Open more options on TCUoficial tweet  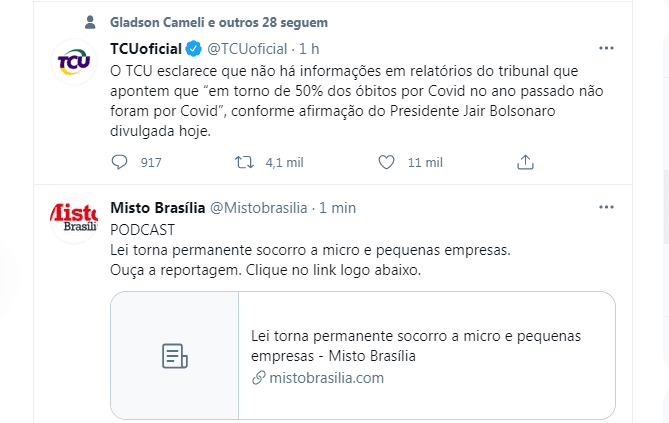pyautogui.click(x=606, y=48)
